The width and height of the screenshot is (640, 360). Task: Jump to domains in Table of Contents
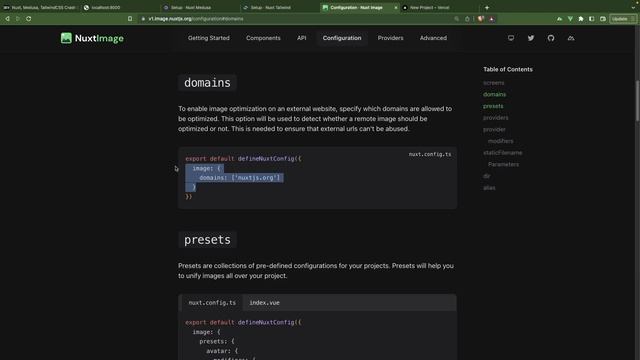pos(494,94)
